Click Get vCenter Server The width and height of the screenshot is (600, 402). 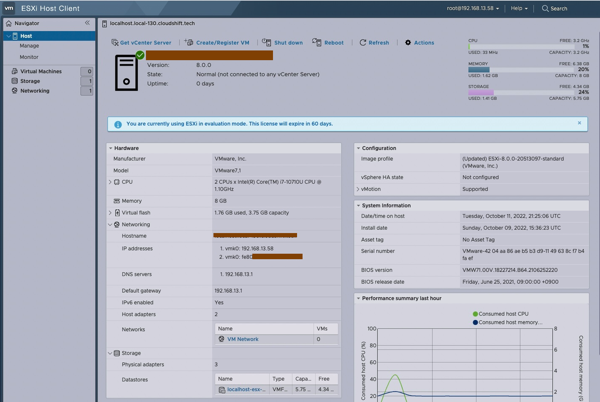(x=141, y=42)
